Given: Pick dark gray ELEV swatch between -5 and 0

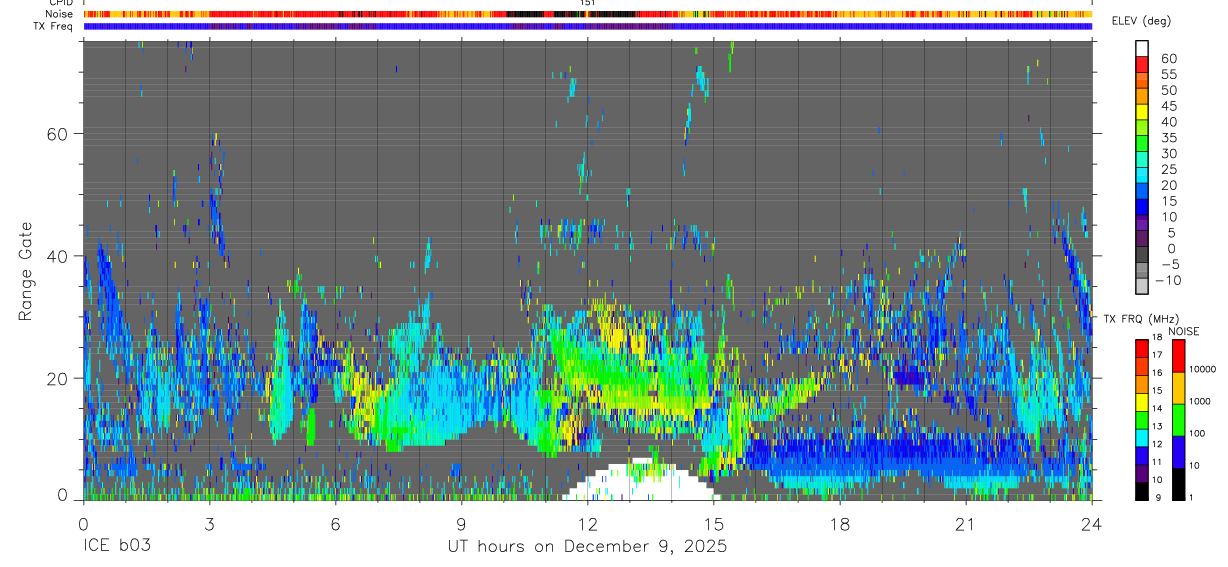Looking at the screenshot, I should tap(1142, 256).
